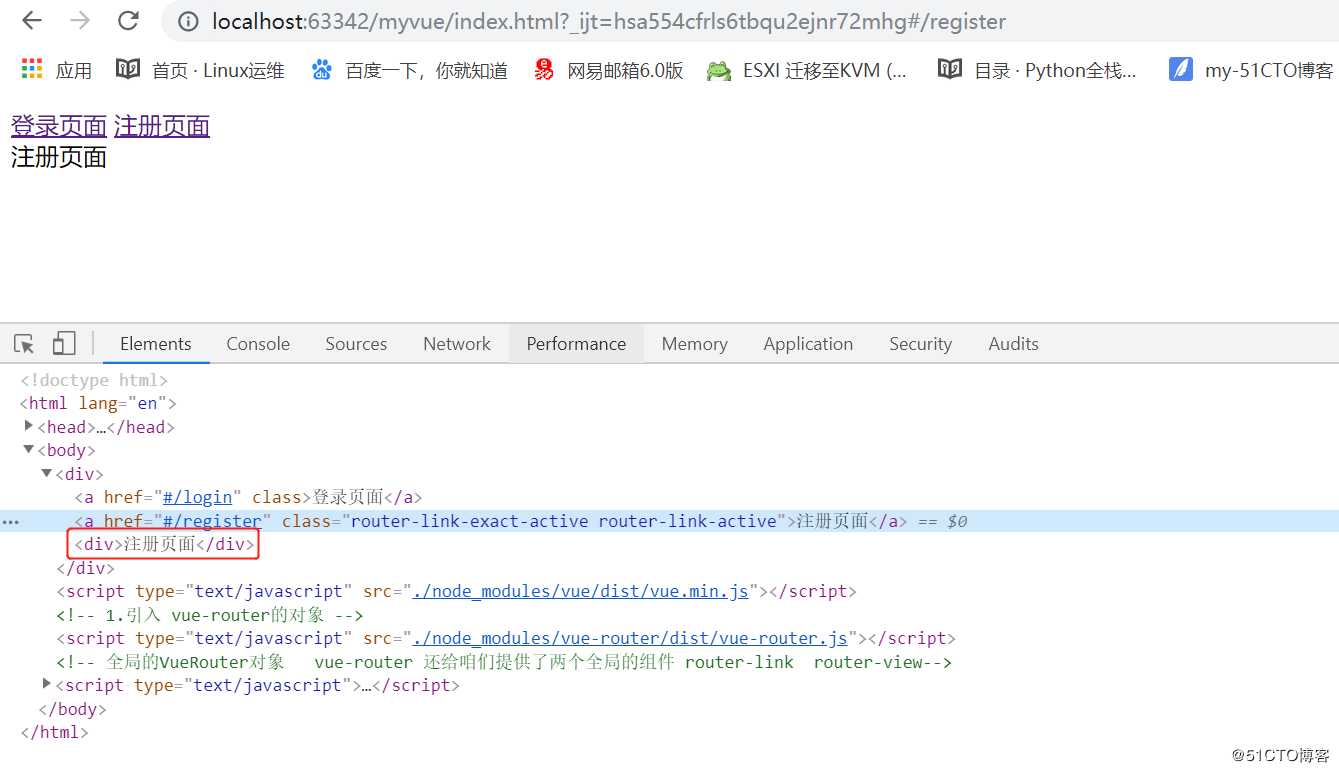Switch to the Audits tab
1339x772 pixels.
(1013, 344)
